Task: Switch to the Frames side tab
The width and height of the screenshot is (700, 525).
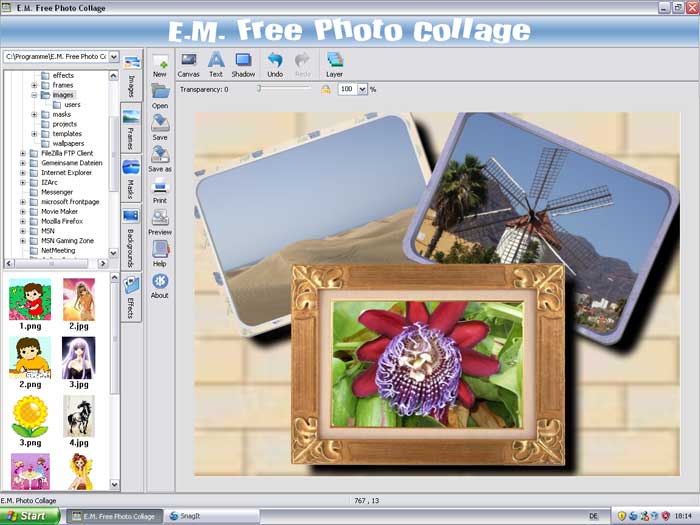Action: (131, 128)
